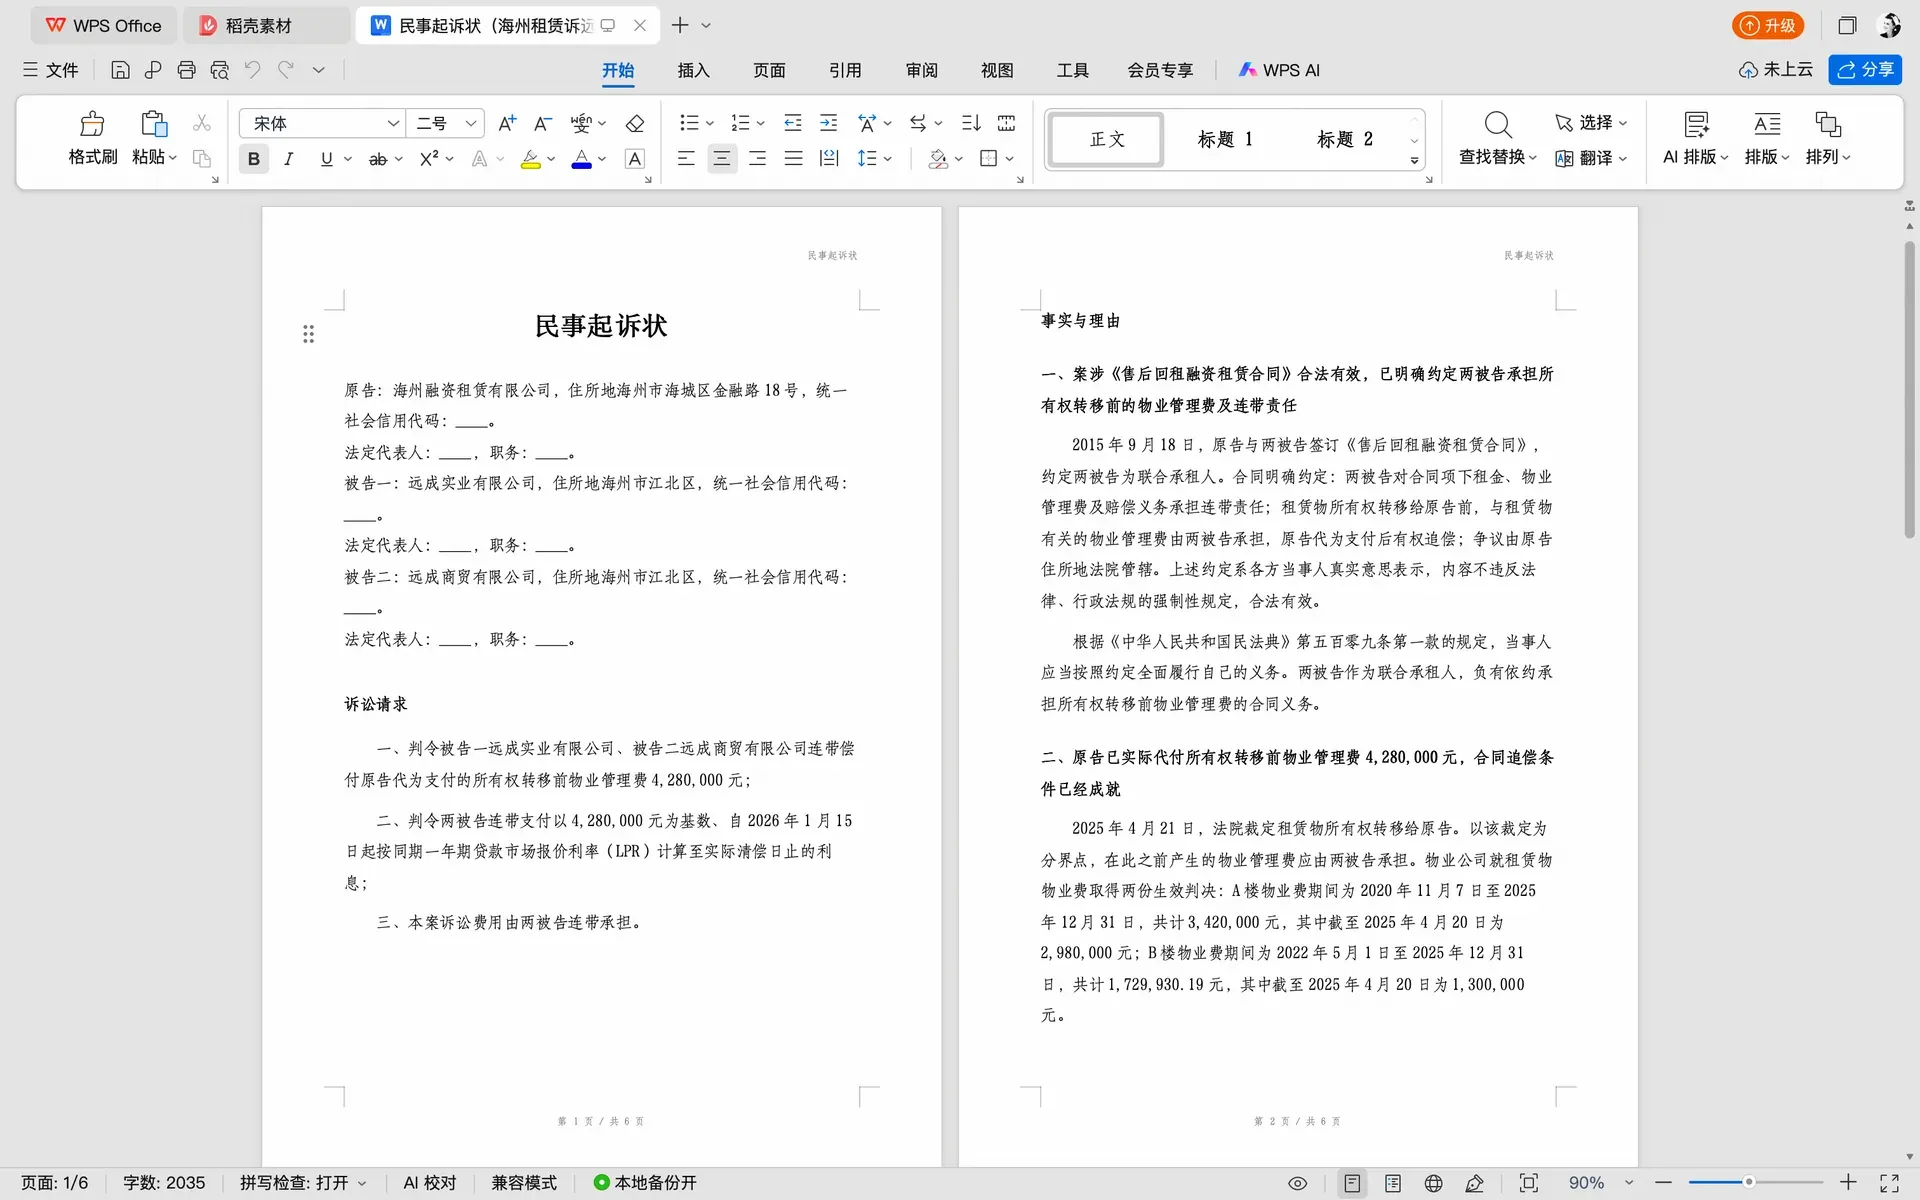Click the Format Painter (格式刷) icon
The image size is (1920, 1200).
click(x=92, y=124)
